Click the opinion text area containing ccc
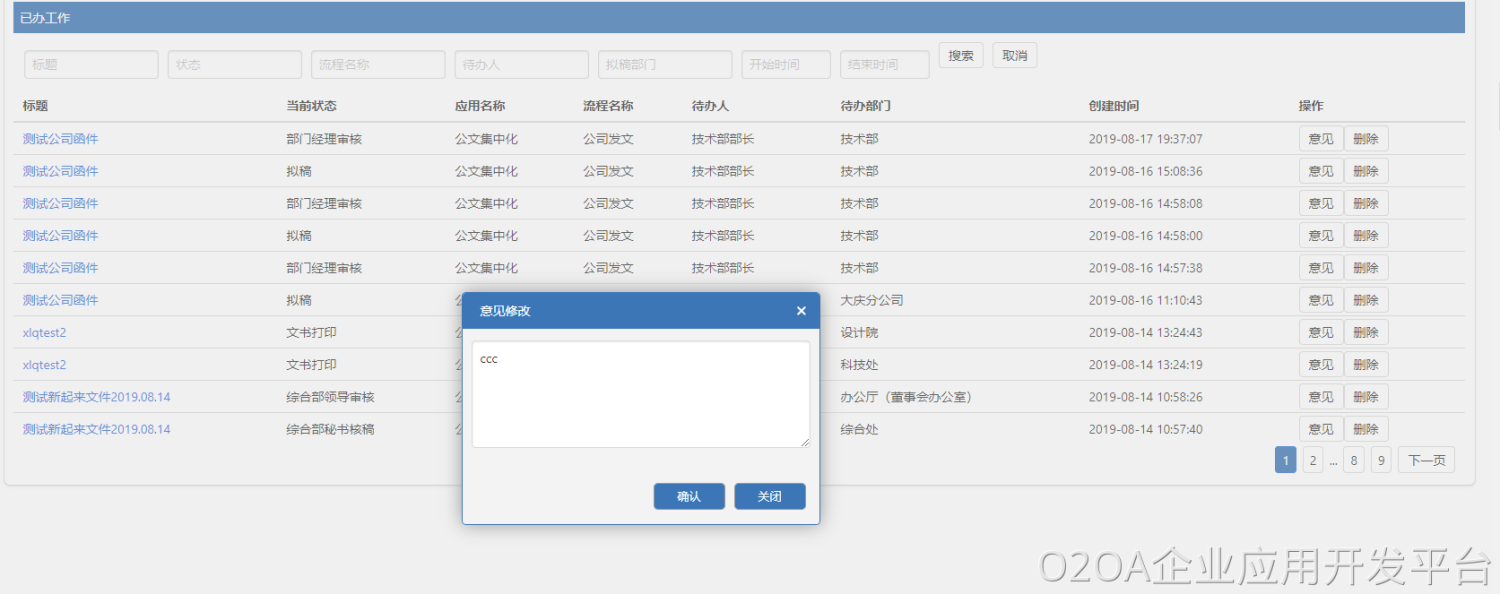 pos(640,394)
